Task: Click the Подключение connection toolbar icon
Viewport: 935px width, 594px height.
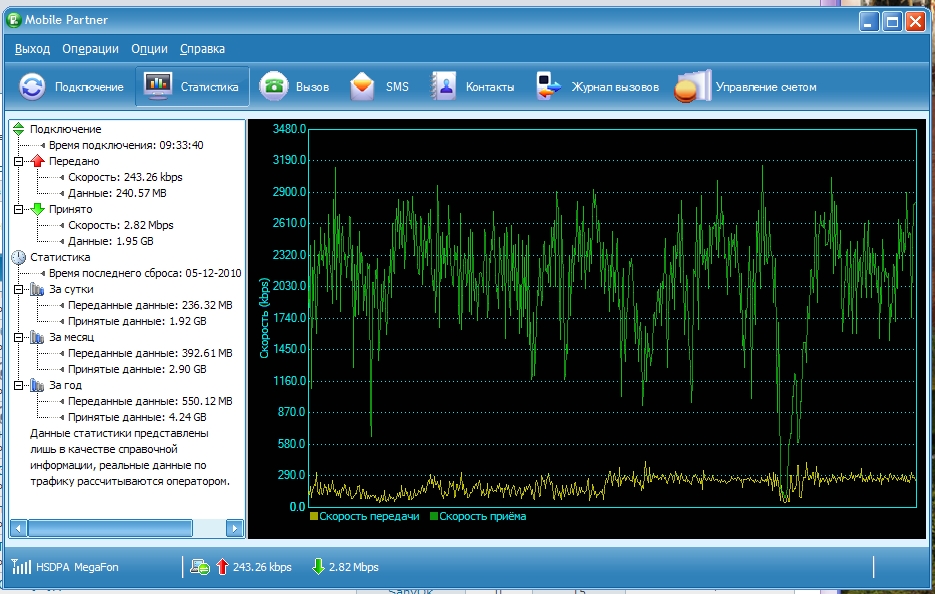Action: tap(32, 87)
